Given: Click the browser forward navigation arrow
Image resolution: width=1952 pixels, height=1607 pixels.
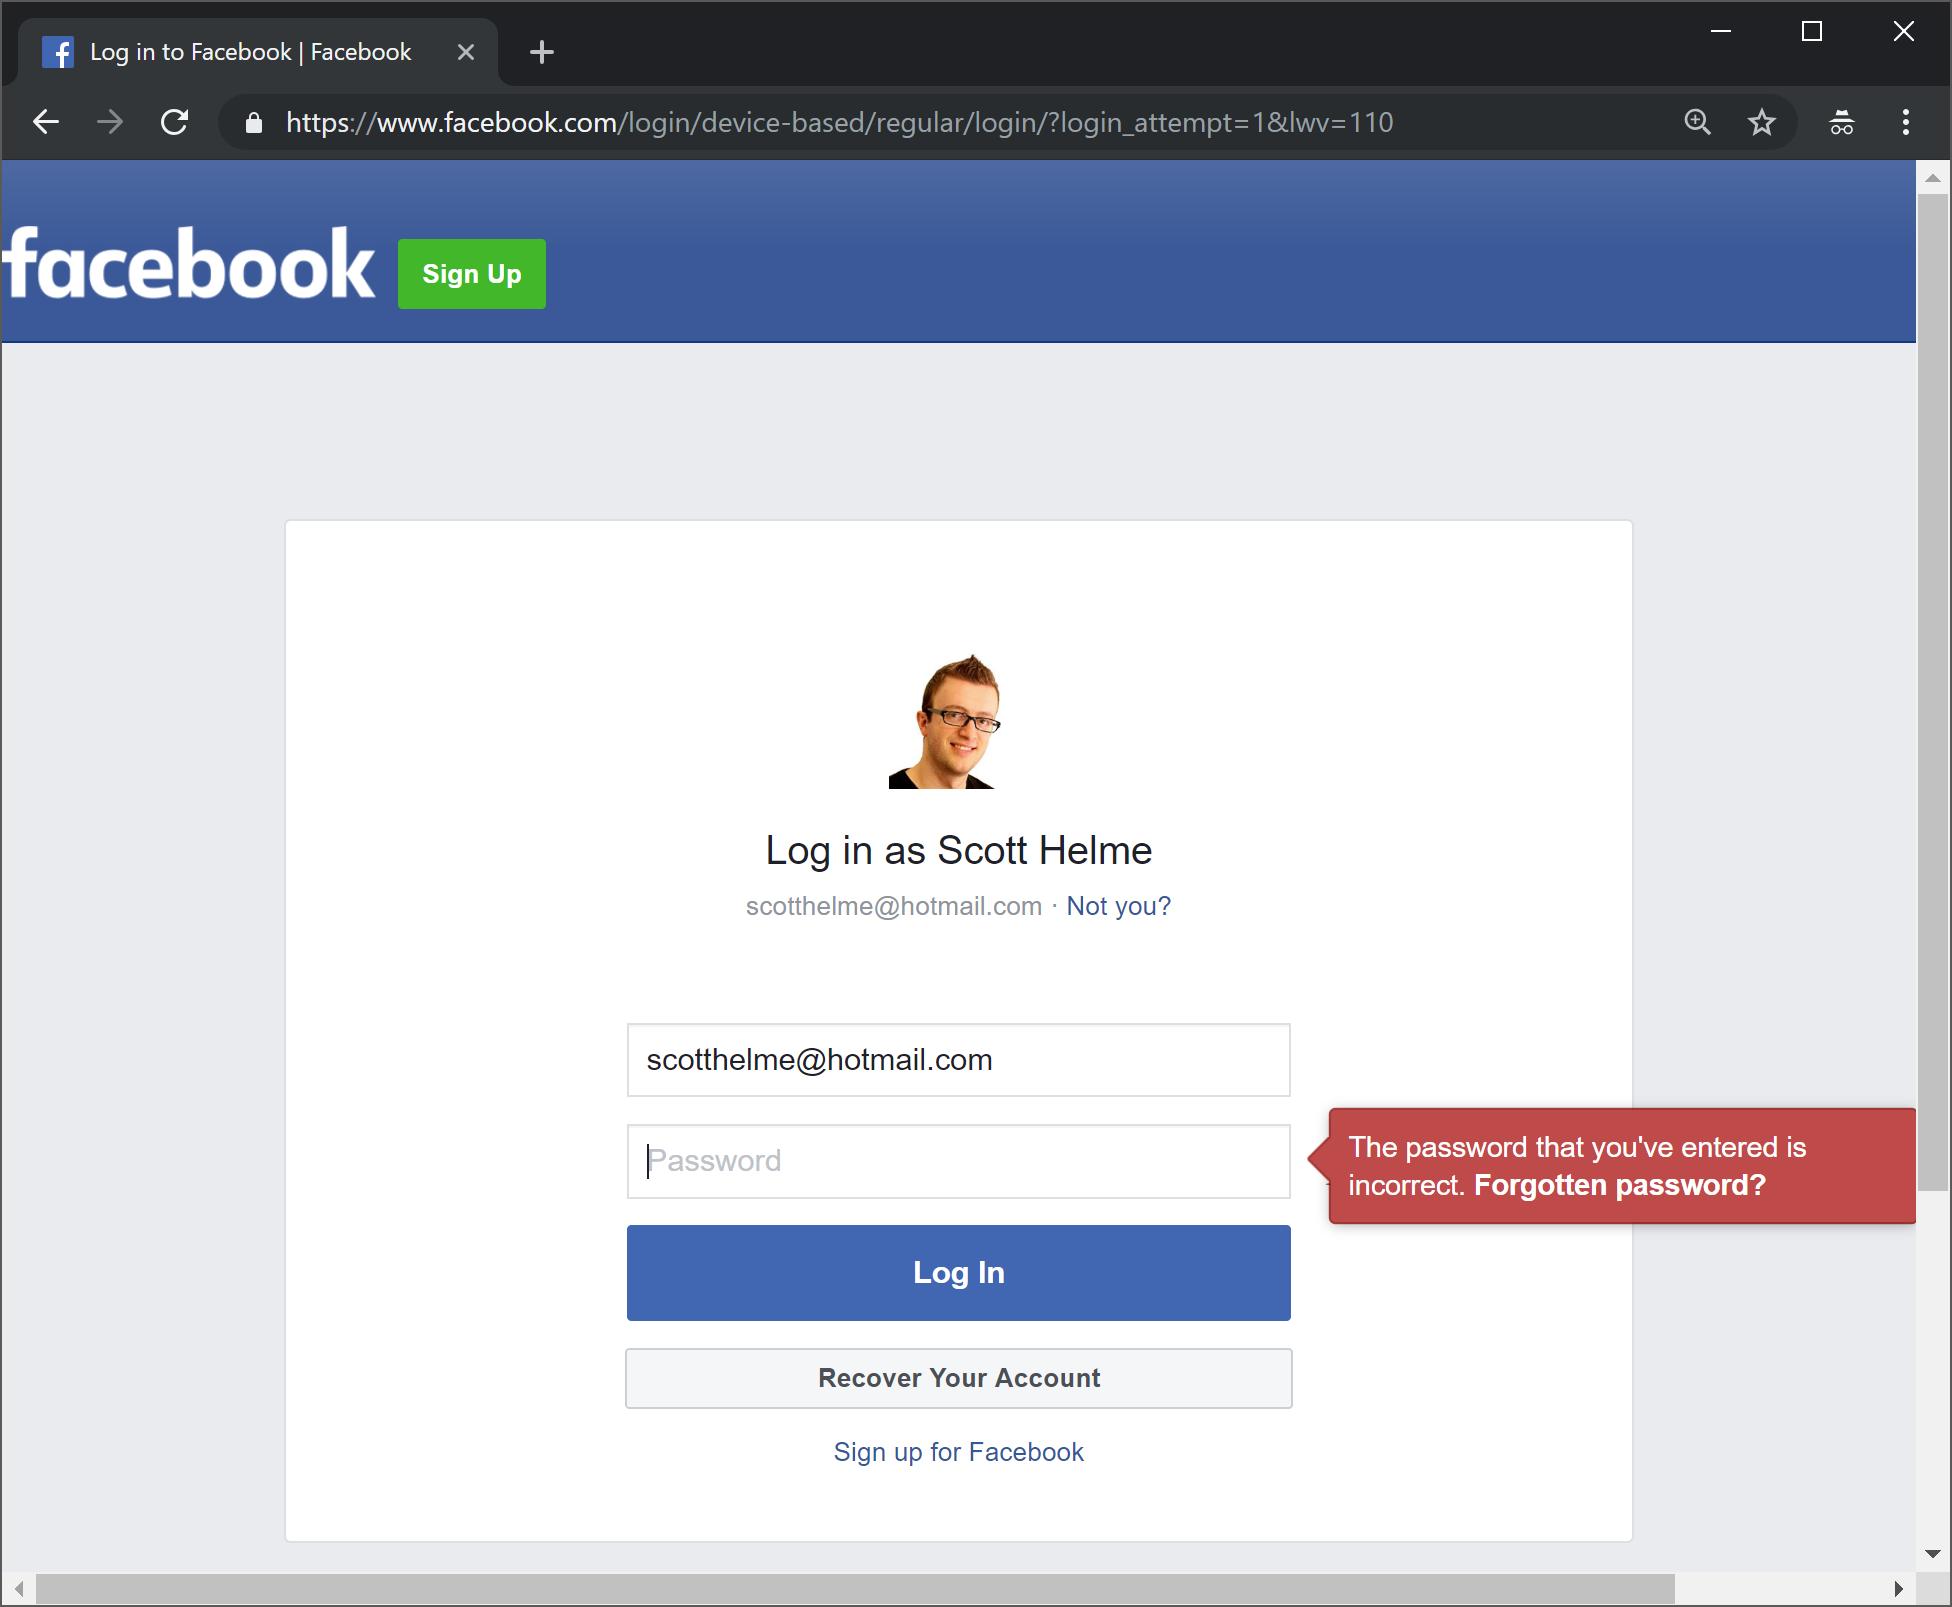Looking at the screenshot, I should [x=110, y=123].
